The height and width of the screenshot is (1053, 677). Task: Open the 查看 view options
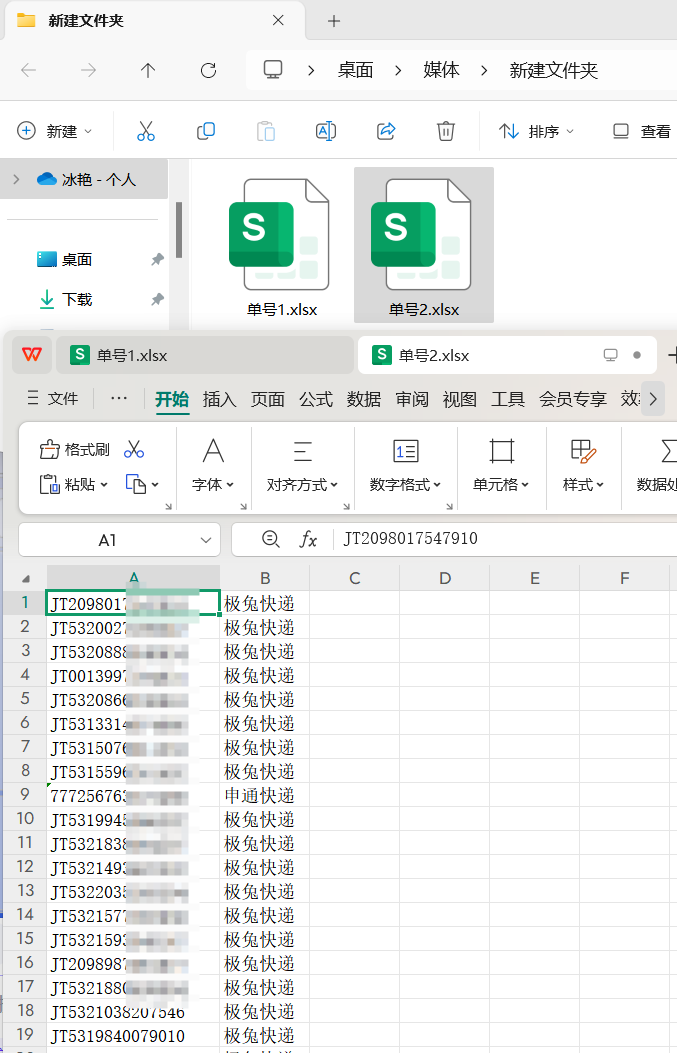pyautogui.click(x=642, y=131)
